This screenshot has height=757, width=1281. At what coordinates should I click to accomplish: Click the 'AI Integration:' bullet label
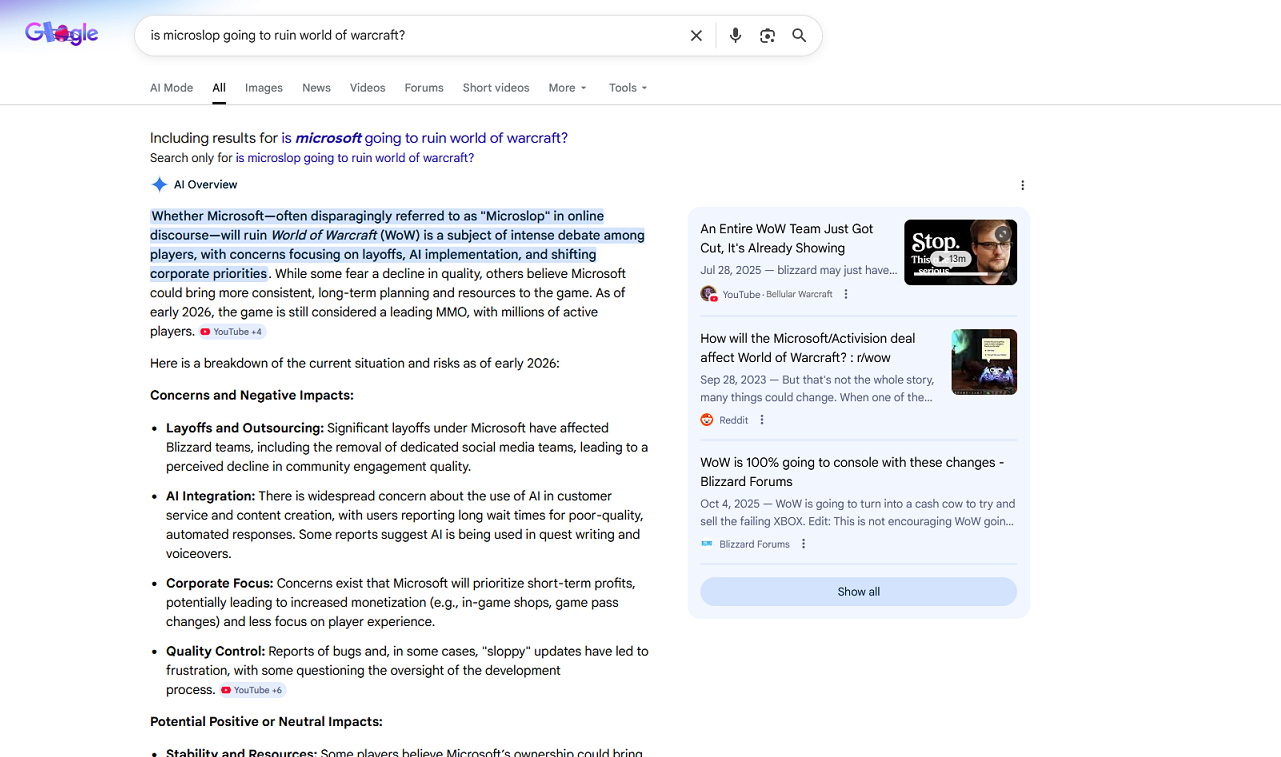point(211,496)
